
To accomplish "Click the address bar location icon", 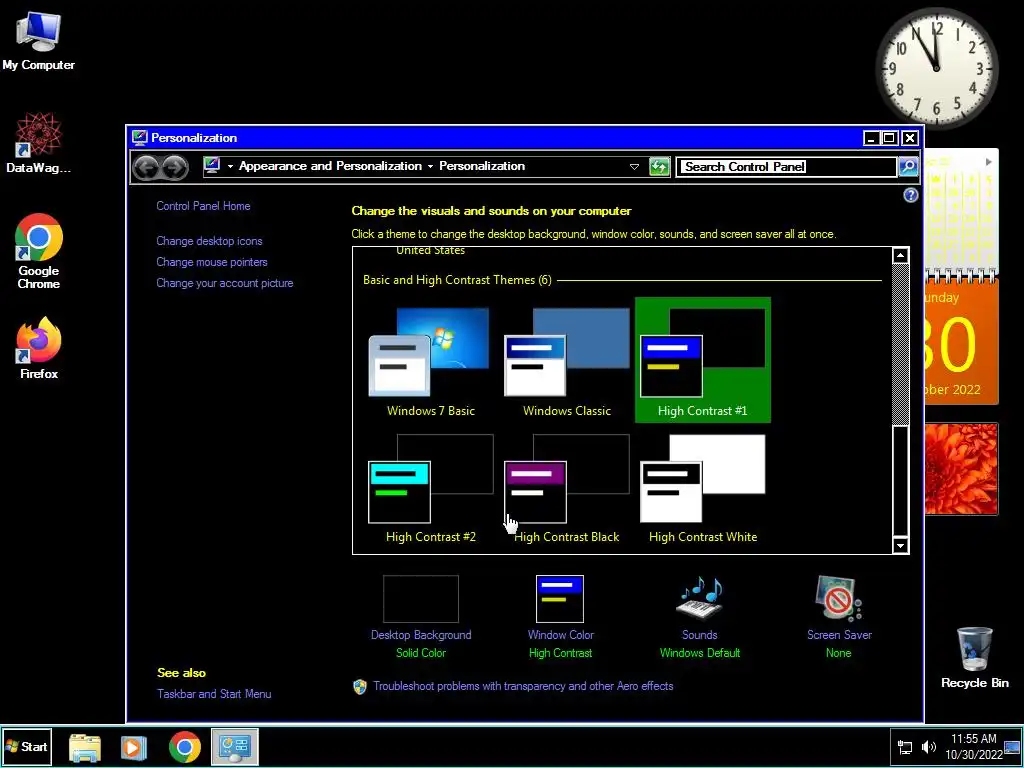I will pyautogui.click(x=212, y=166).
